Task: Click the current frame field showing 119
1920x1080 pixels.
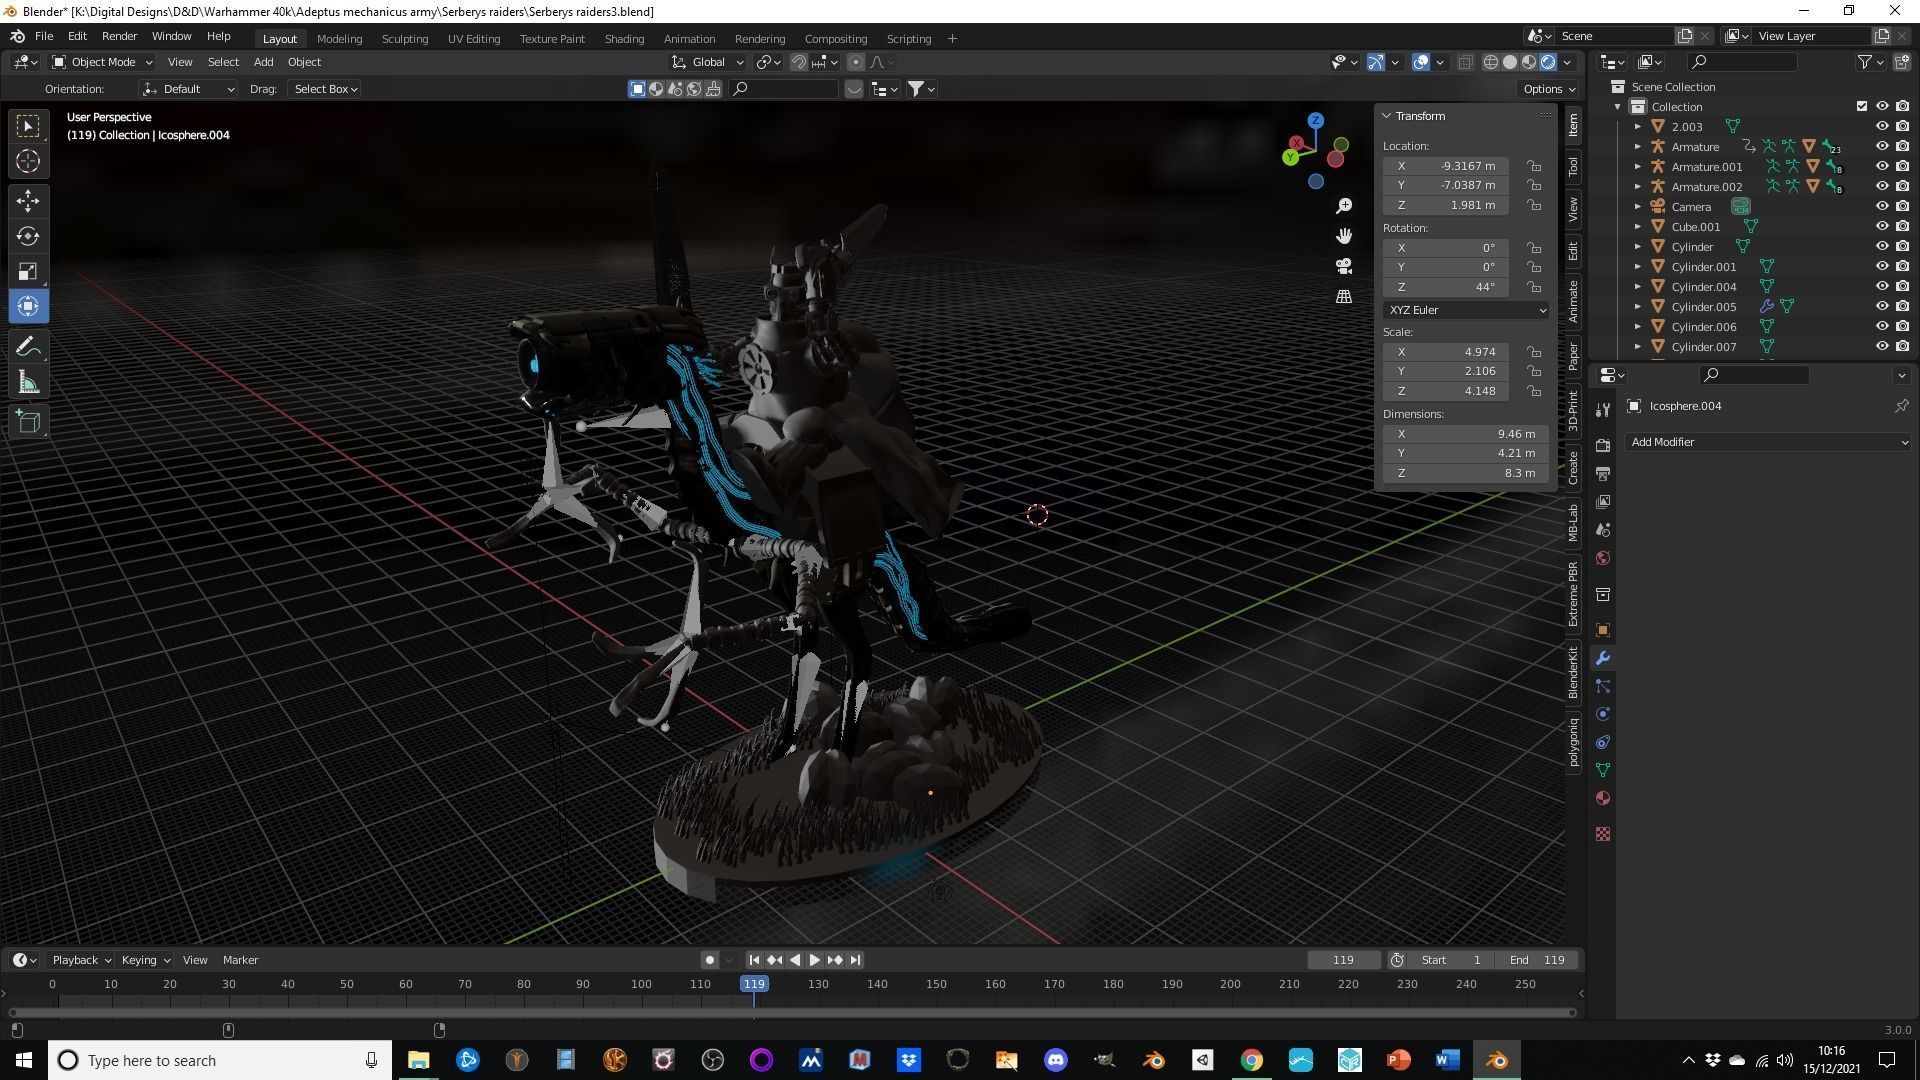Action: click(x=1343, y=960)
